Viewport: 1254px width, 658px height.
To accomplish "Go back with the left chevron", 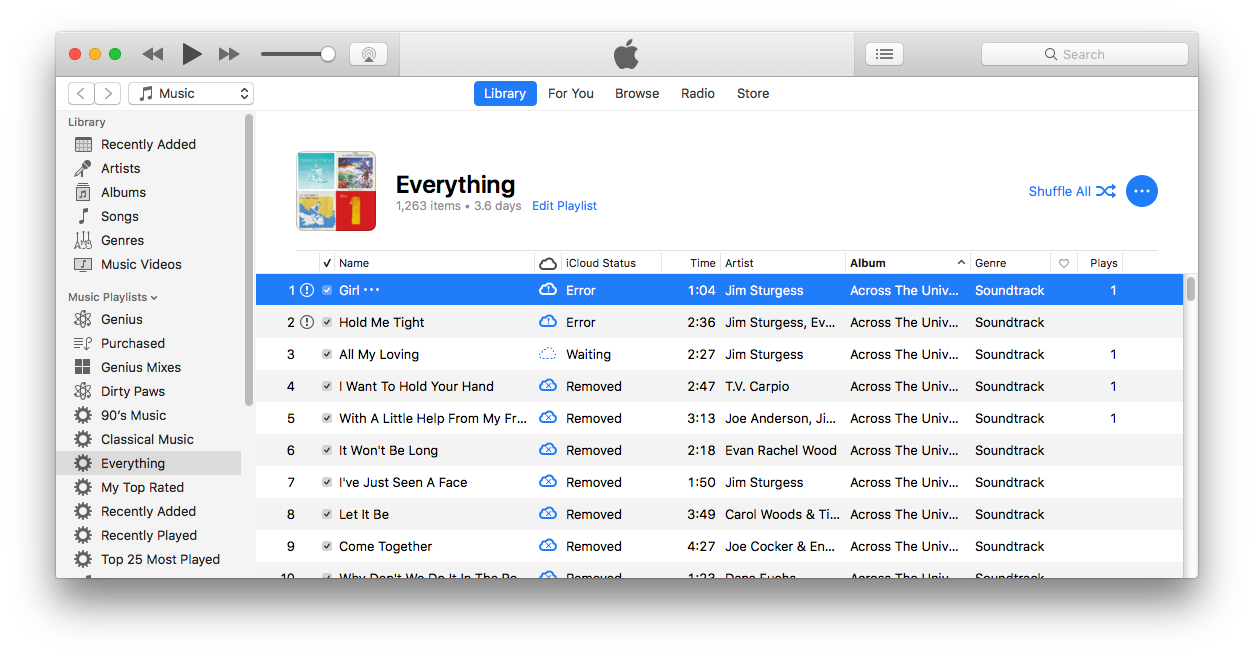I will 81,93.
